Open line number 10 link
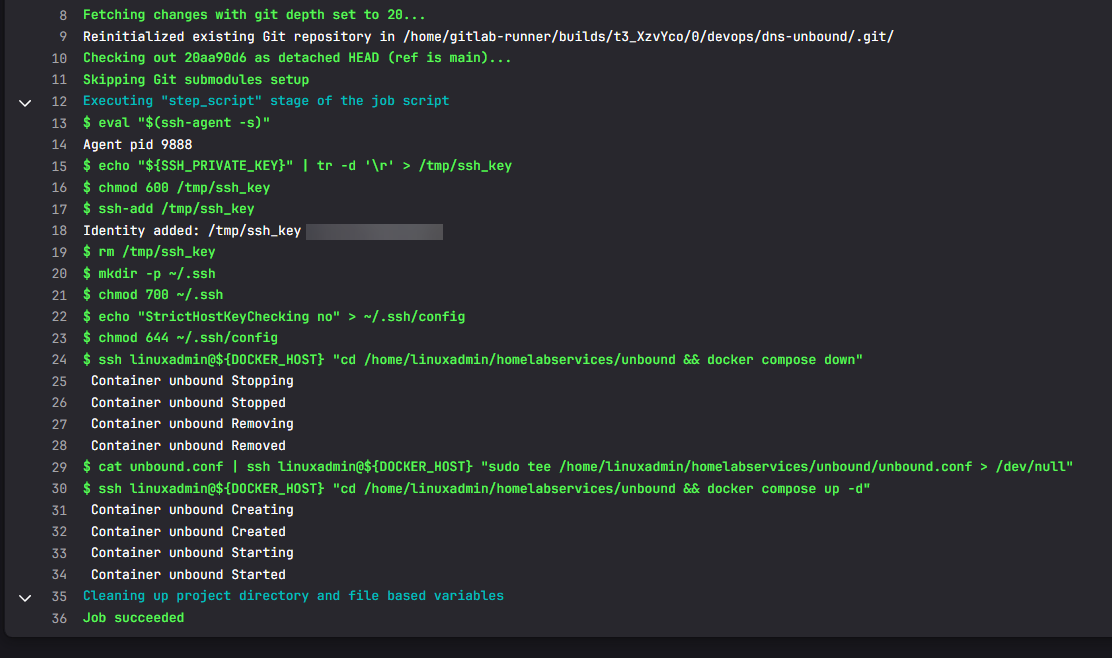This screenshot has width=1112, height=658. pyautogui.click(x=59, y=58)
